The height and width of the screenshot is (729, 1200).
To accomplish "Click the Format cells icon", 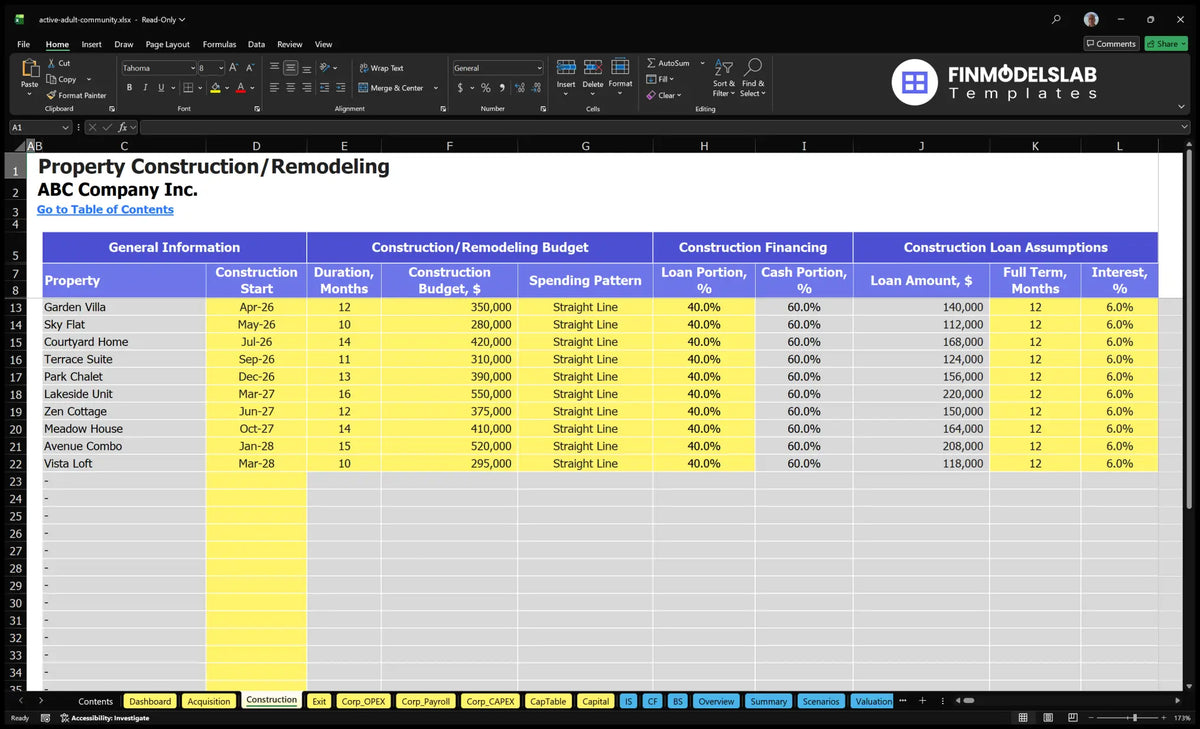I will (x=620, y=67).
